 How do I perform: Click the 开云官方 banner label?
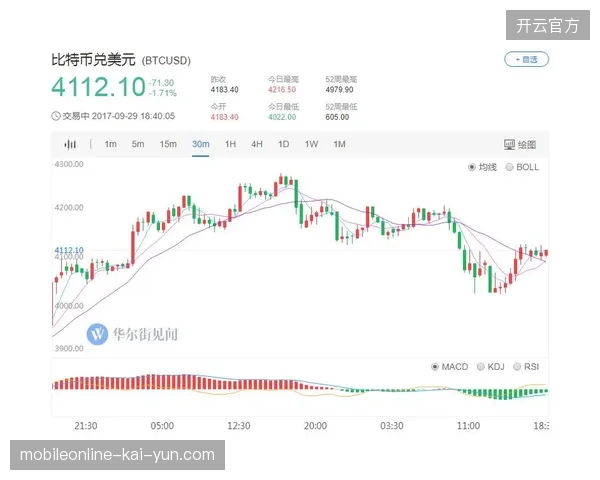click(x=548, y=25)
